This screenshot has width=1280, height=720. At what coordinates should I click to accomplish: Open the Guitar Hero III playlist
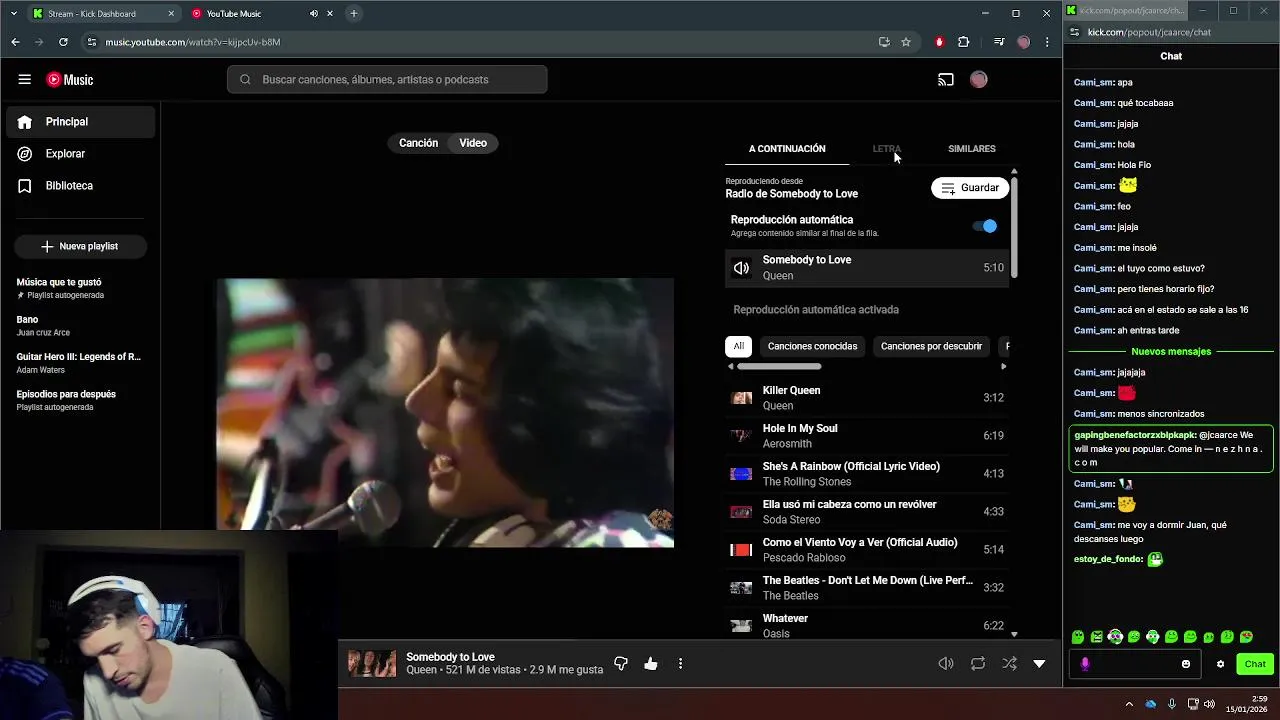coord(80,362)
